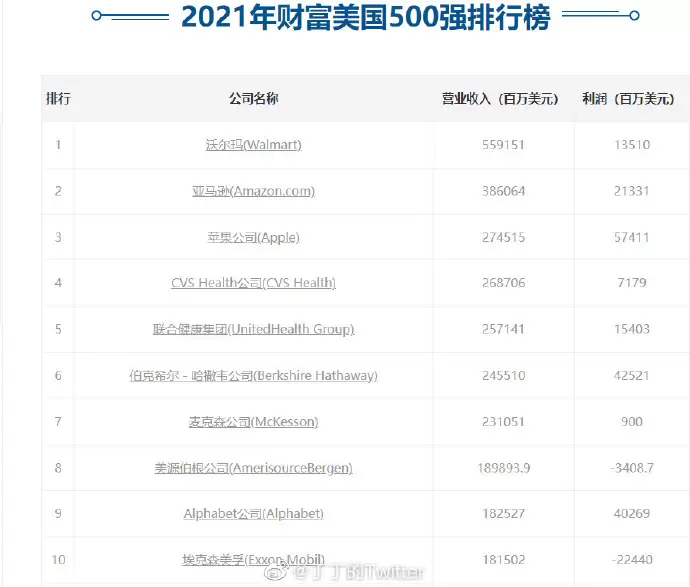Select UnitedHealth profit value 15403
690x587 pixels.
click(x=632, y=329)
